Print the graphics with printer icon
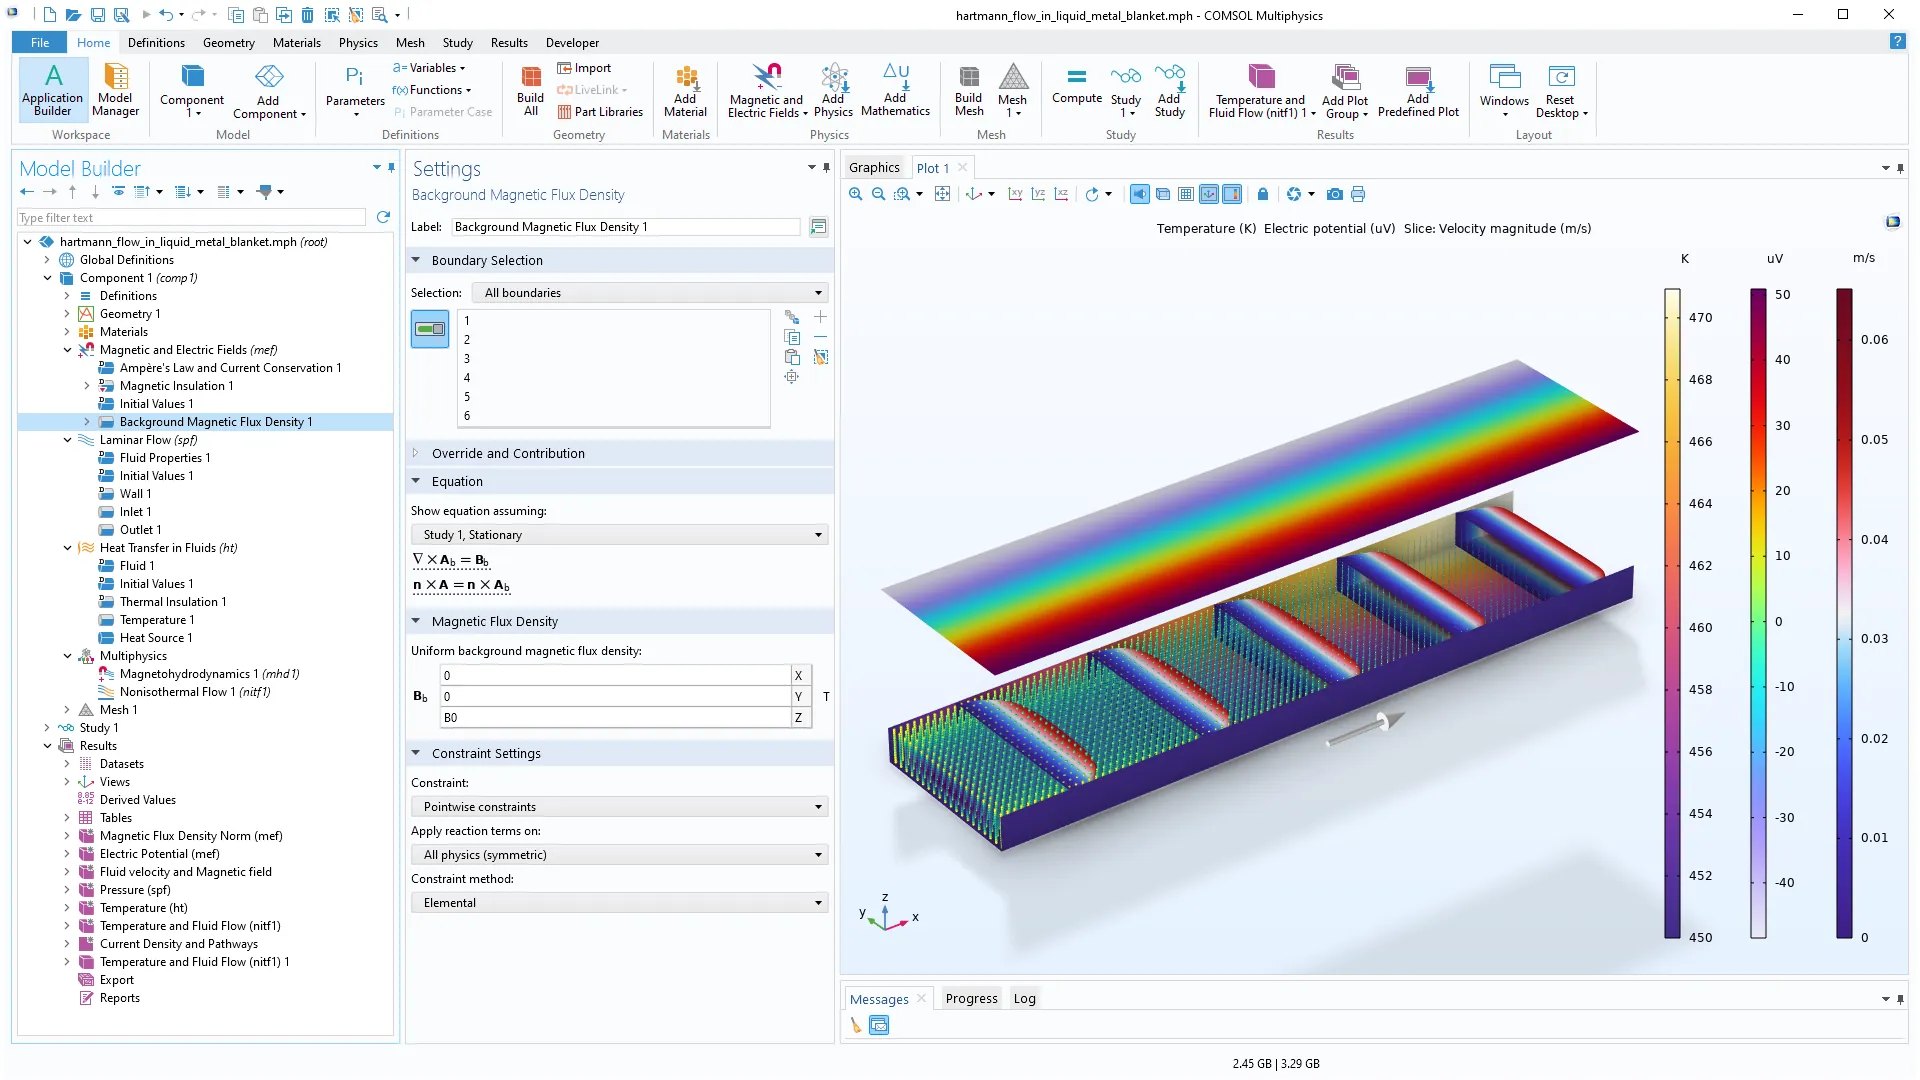1920x1080 pixels. 1358,194
